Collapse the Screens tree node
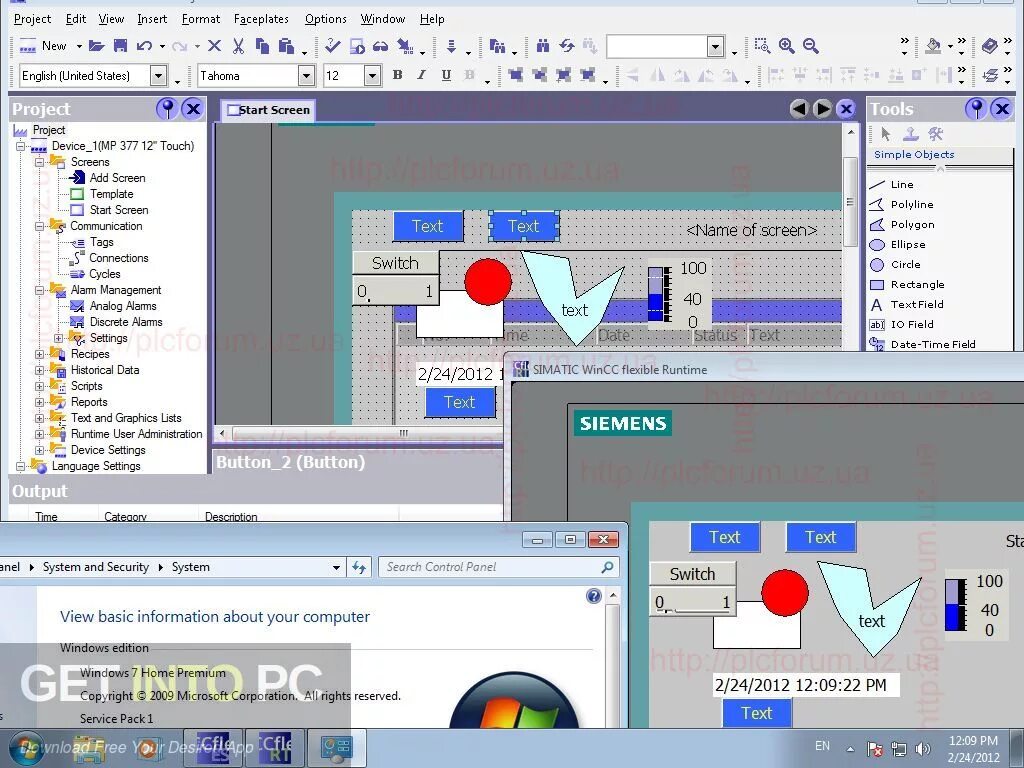The image size is (1024, 768). (40, 162)
